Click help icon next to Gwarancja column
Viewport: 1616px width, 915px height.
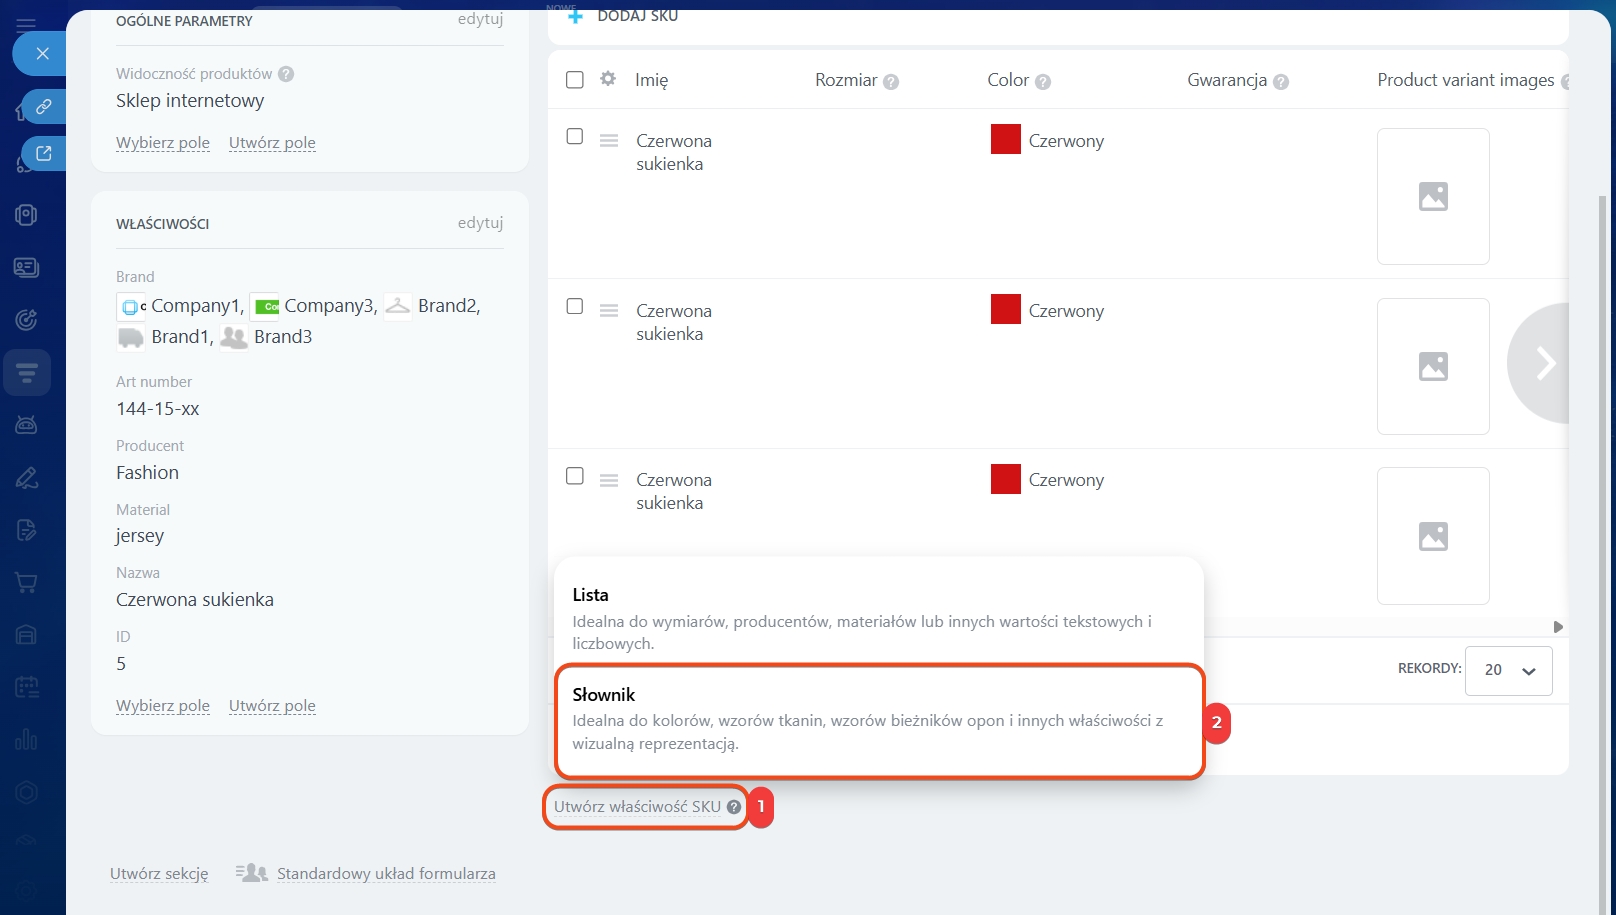coord(1281,82)
